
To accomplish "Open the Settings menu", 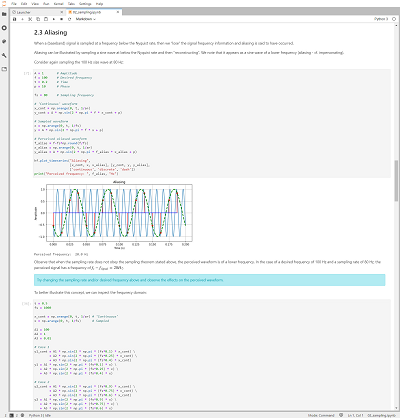I will (x=85, y=4).
